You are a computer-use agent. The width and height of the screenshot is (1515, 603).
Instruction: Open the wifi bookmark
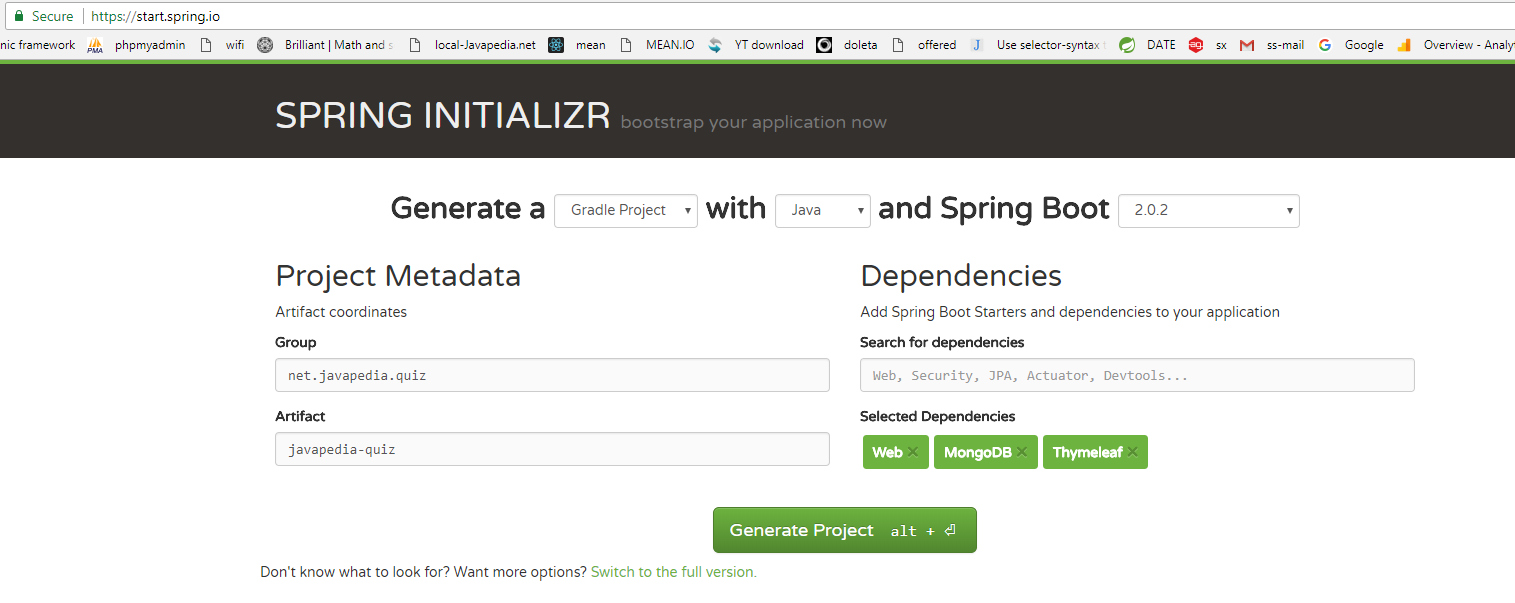click(222, 45)
